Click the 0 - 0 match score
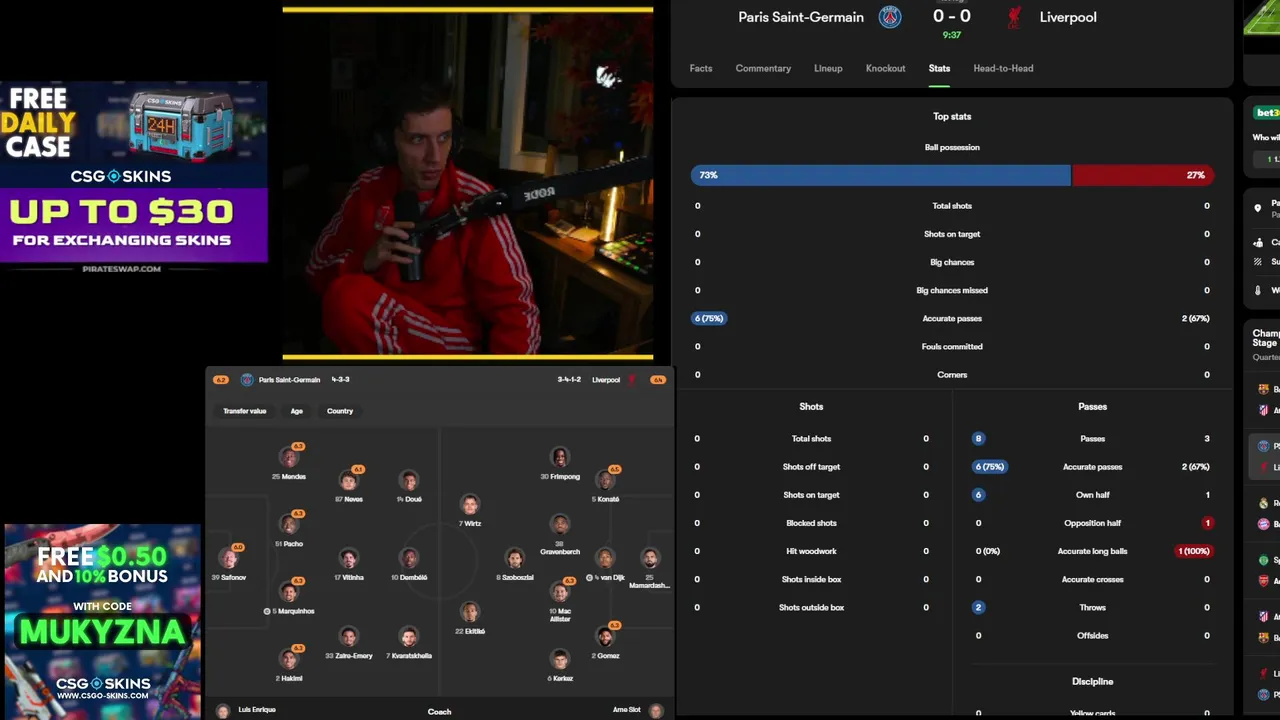This screenshot has width=1280, height=720. pos(951,16)
